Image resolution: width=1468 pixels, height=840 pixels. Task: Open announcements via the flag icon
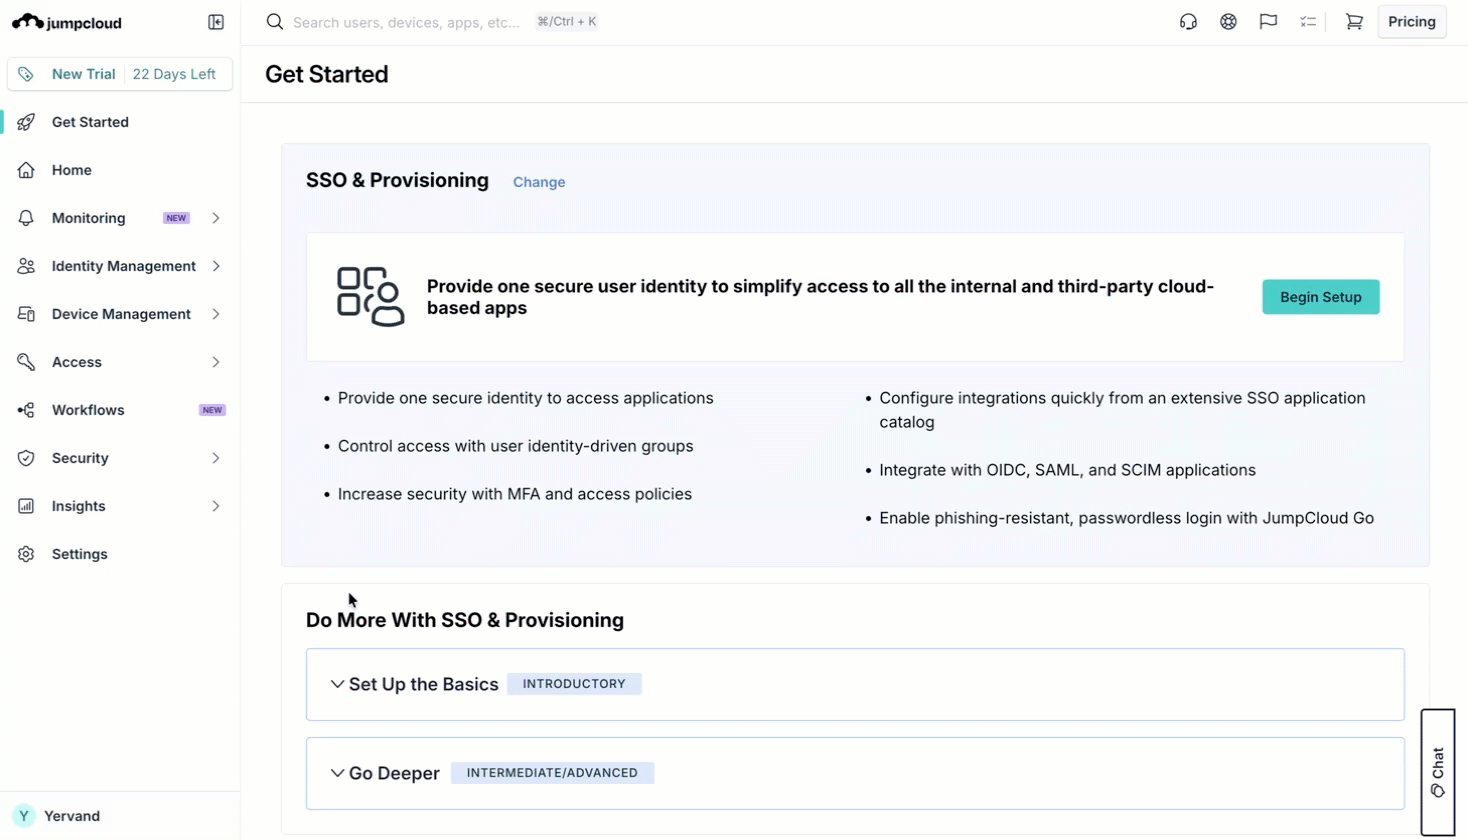pyautogui.click(x=1268, y=22)
